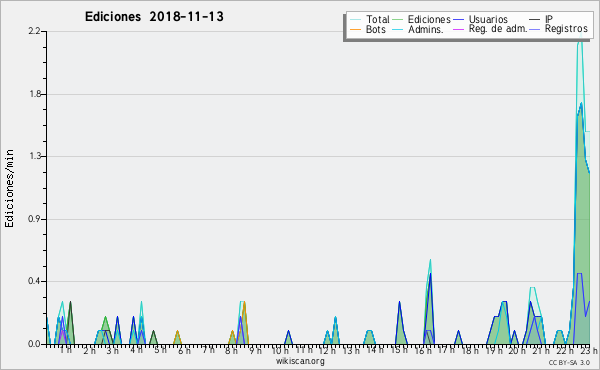Click the 11 h x-axis label
The height and width of the screenshot is (370, 600).
[304, 350]
